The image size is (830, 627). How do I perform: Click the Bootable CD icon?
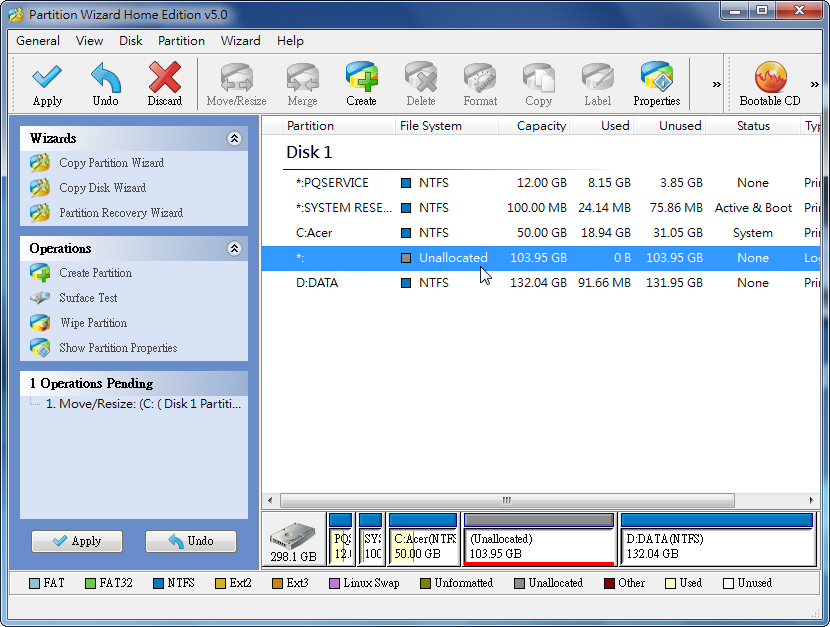pyautogui.click(x=770, y=77)
